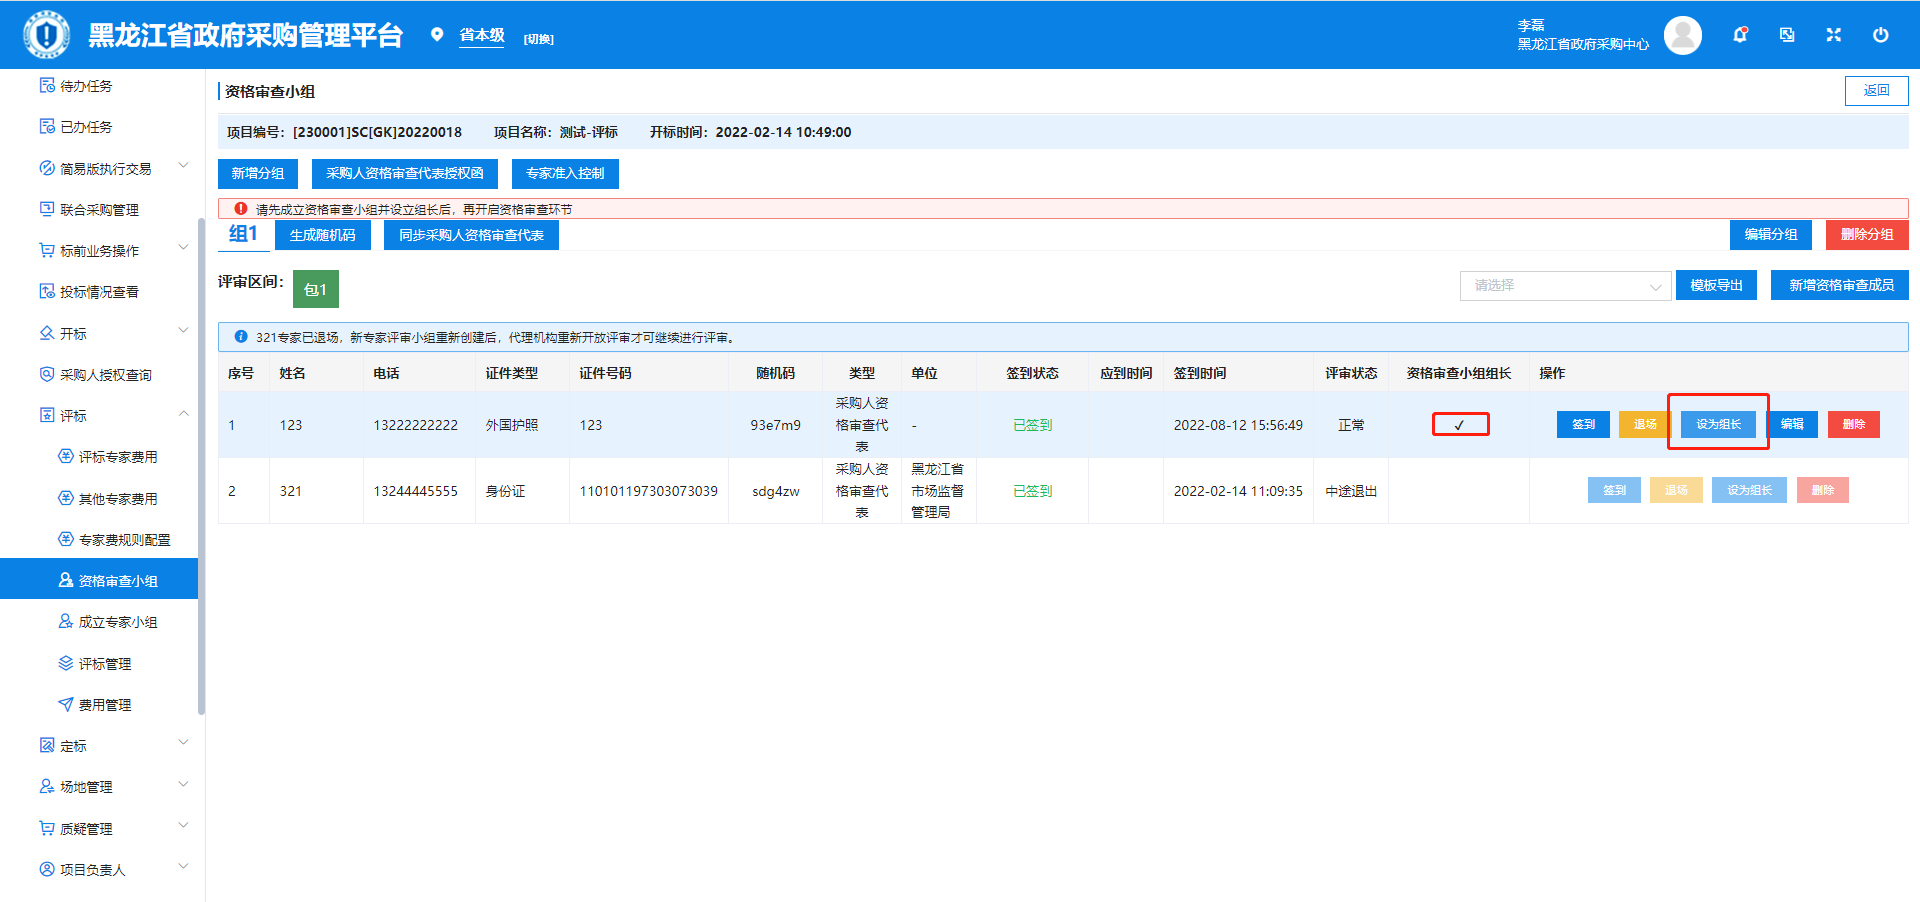
Task: Click 签到 for member 123
Action: click(x=1583, y=424)
